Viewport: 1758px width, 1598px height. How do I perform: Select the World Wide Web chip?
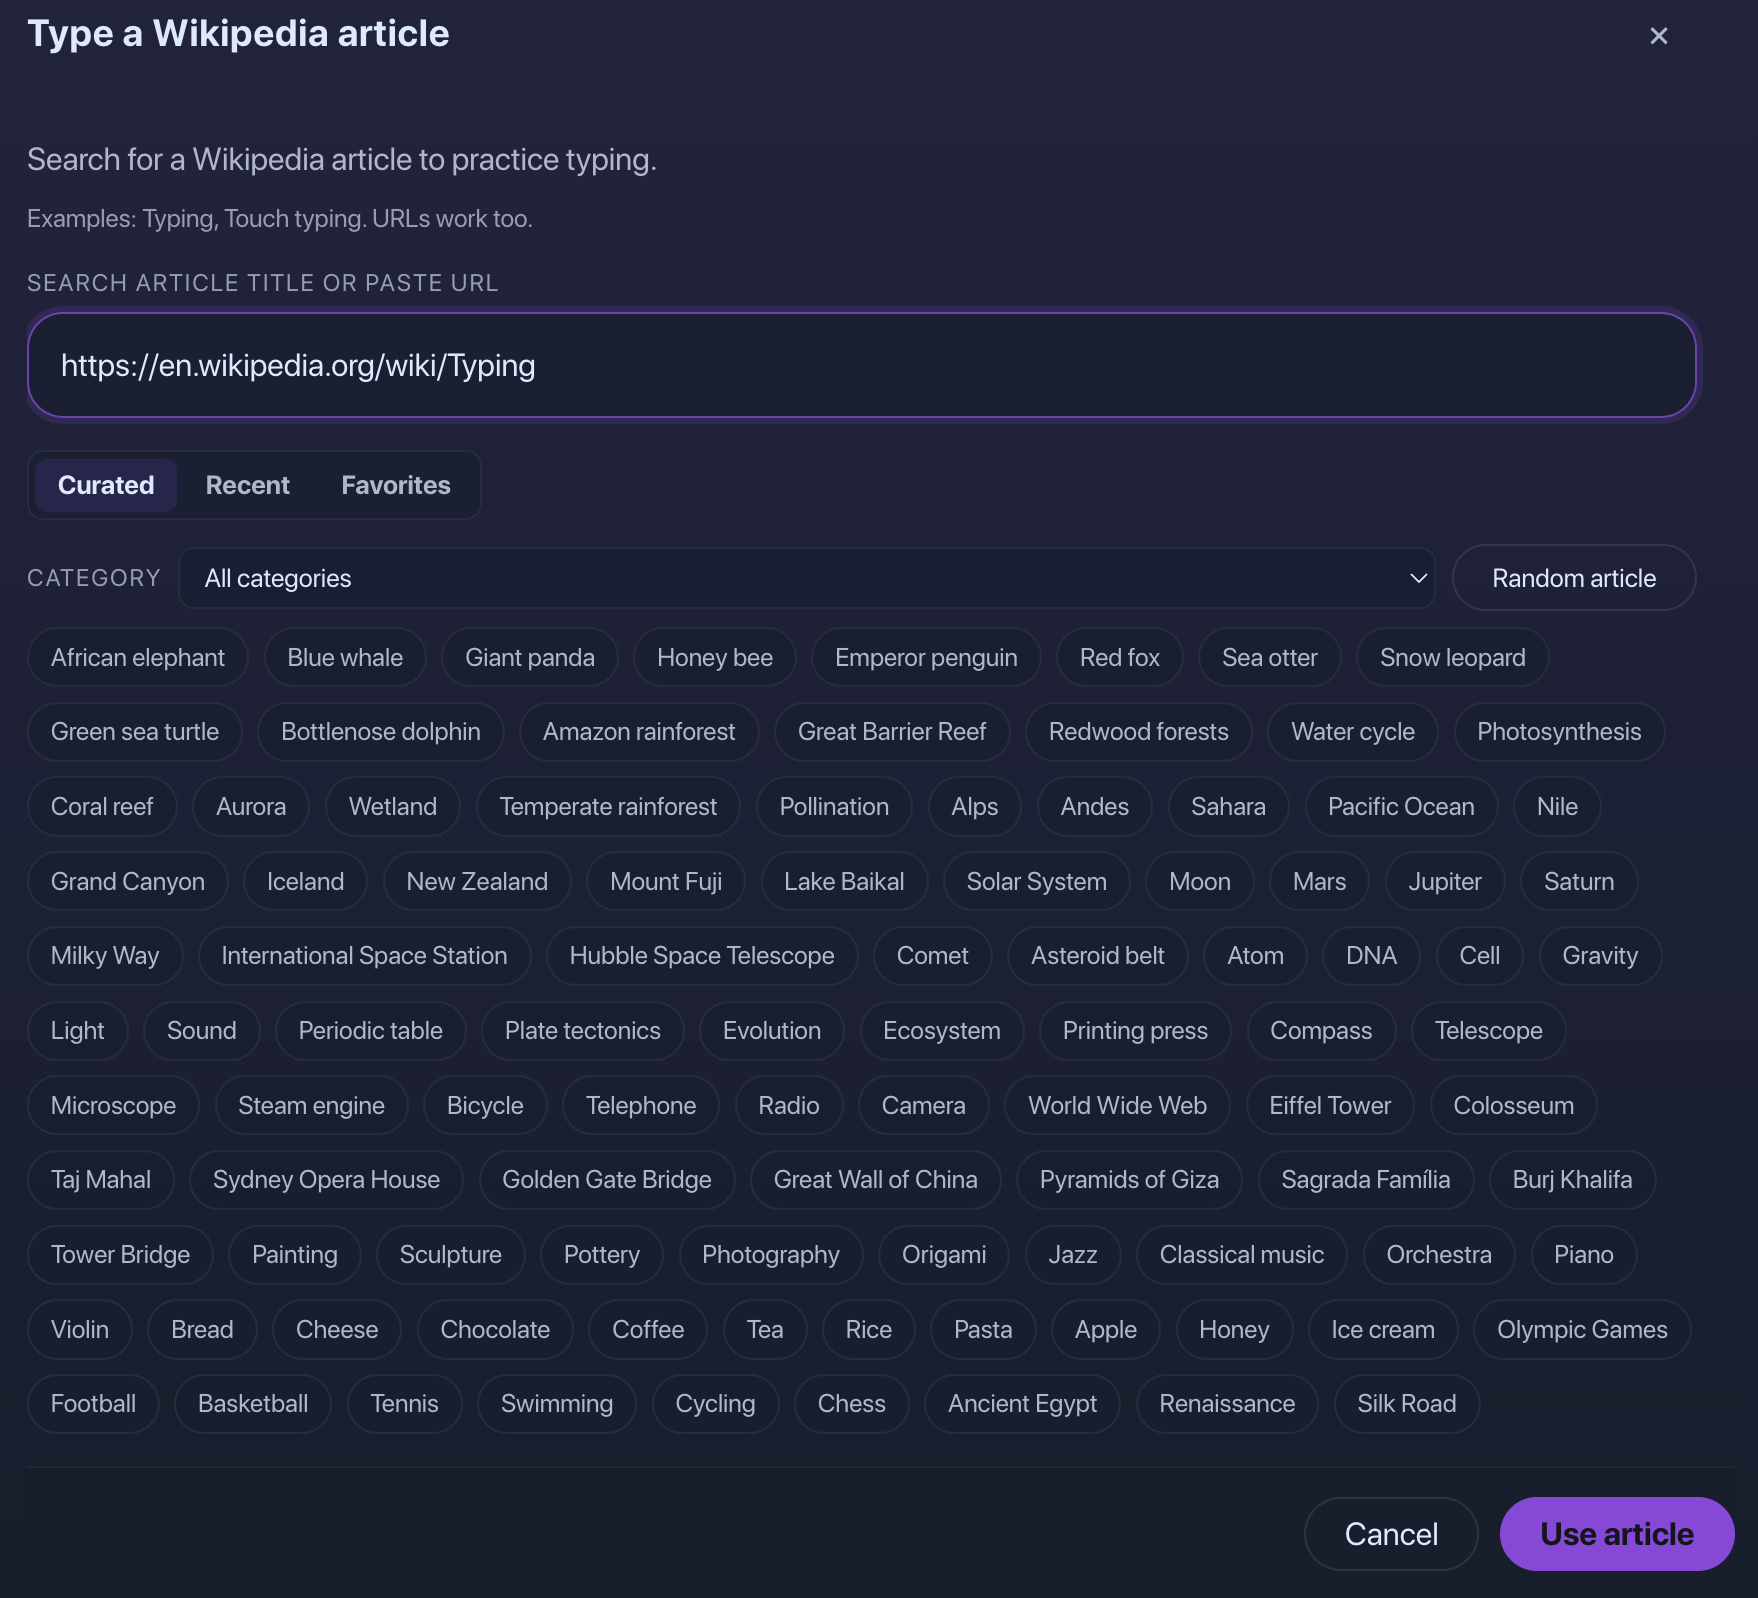coord(1117,1105)
